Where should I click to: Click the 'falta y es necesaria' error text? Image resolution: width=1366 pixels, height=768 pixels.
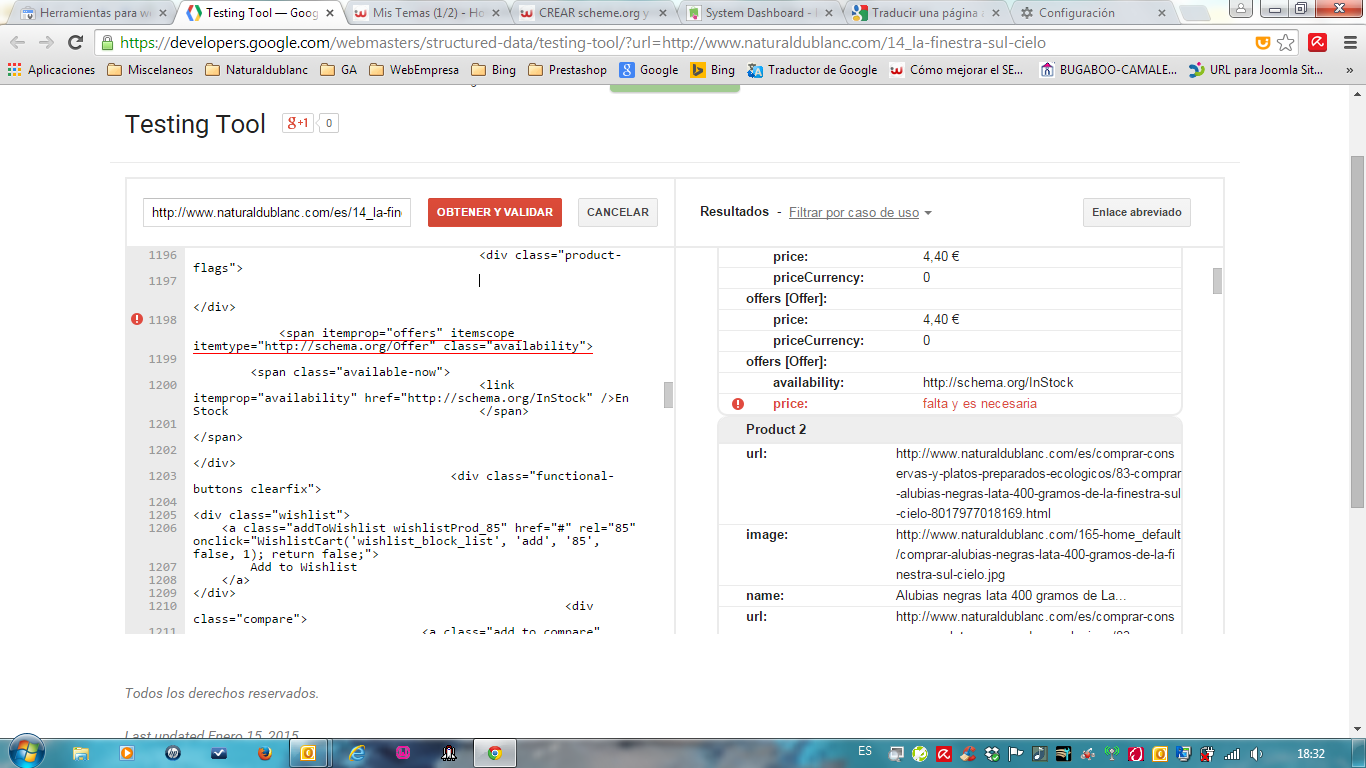(980, 404)
